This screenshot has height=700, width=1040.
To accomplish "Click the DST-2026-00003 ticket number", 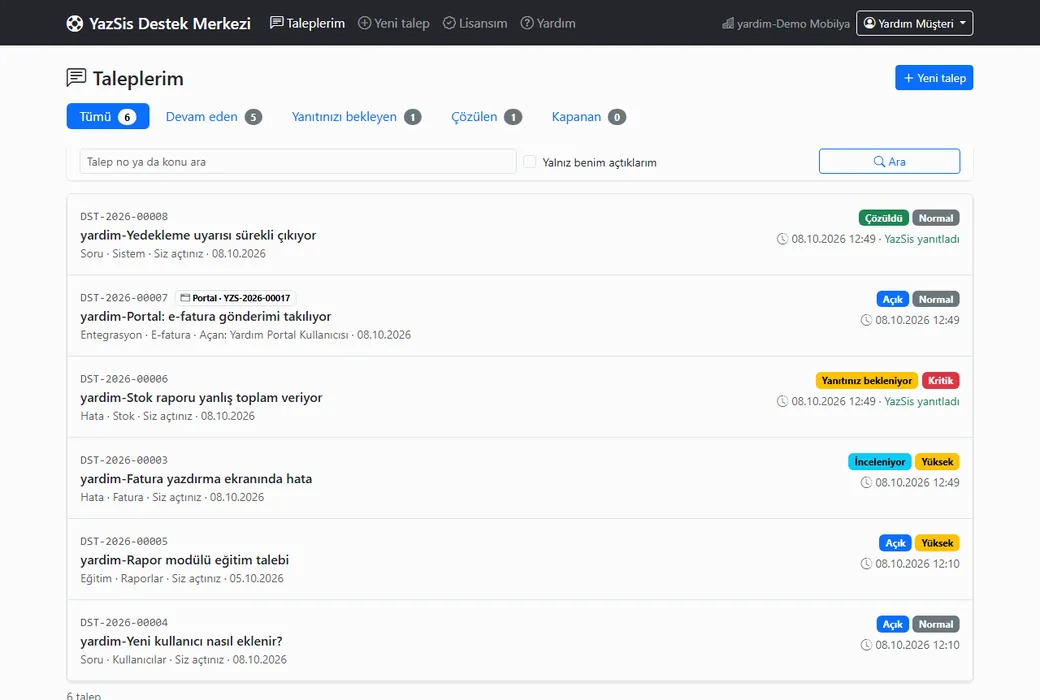I will pos(124,460).
